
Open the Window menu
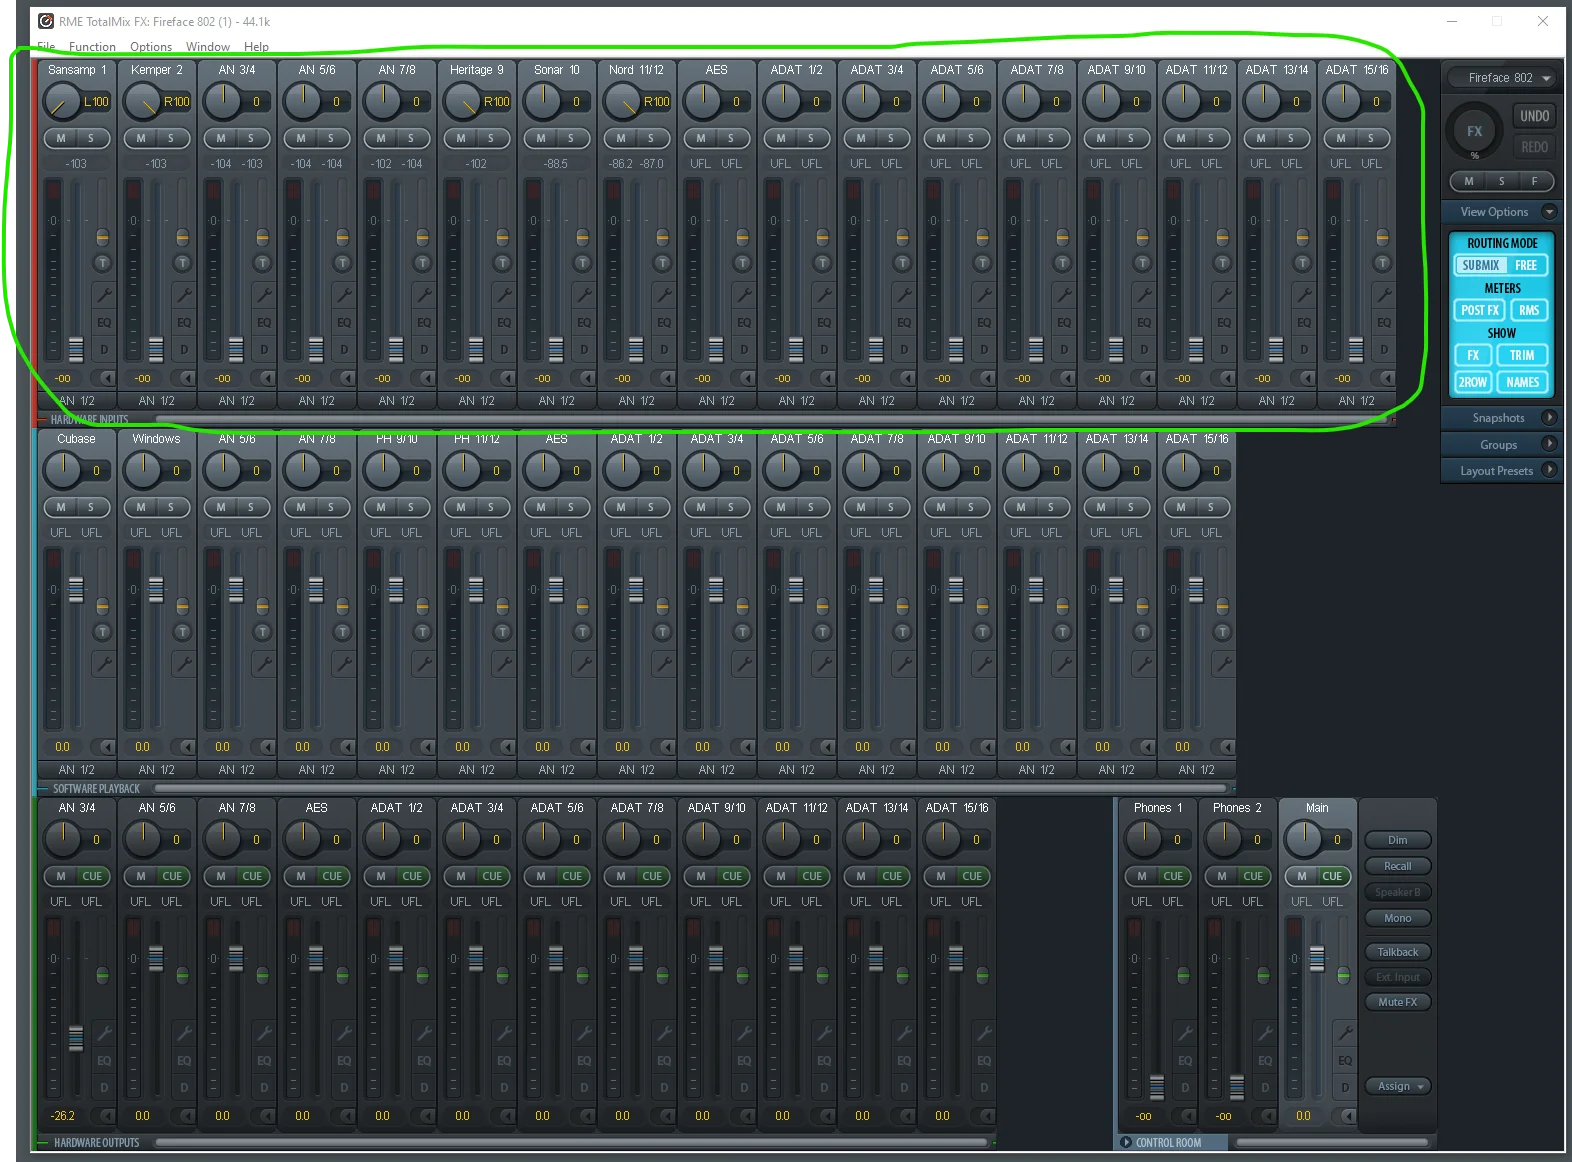[208, 47]
